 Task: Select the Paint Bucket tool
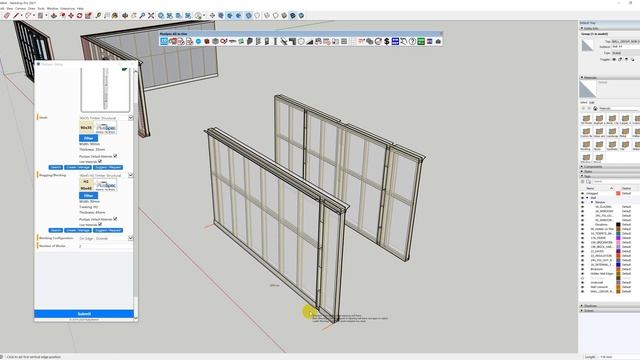[x=115, y=16]
